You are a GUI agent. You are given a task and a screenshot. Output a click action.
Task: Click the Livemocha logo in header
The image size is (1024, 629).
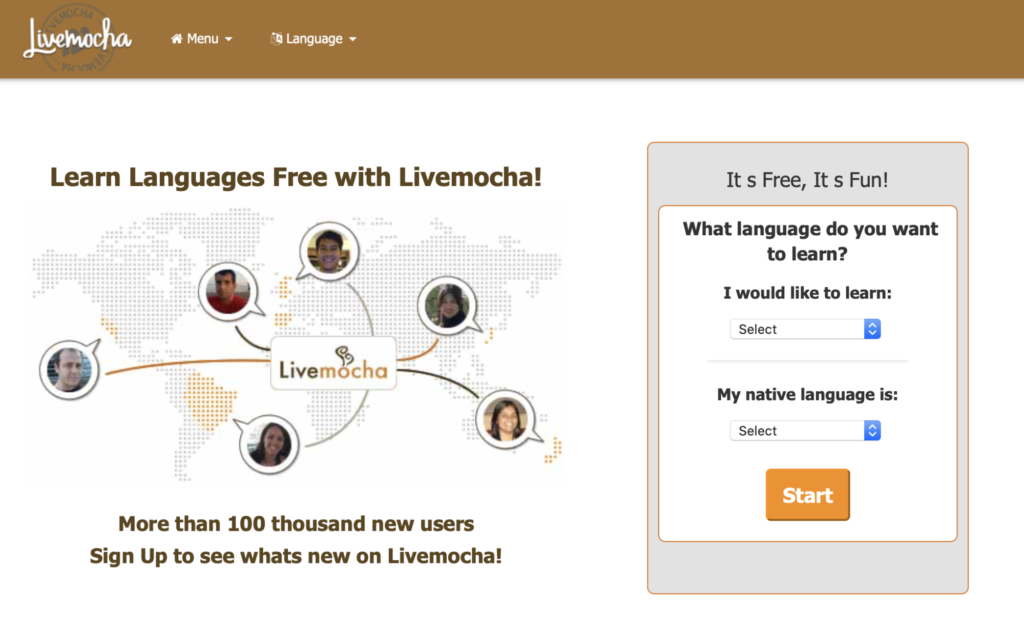[77, 38]
